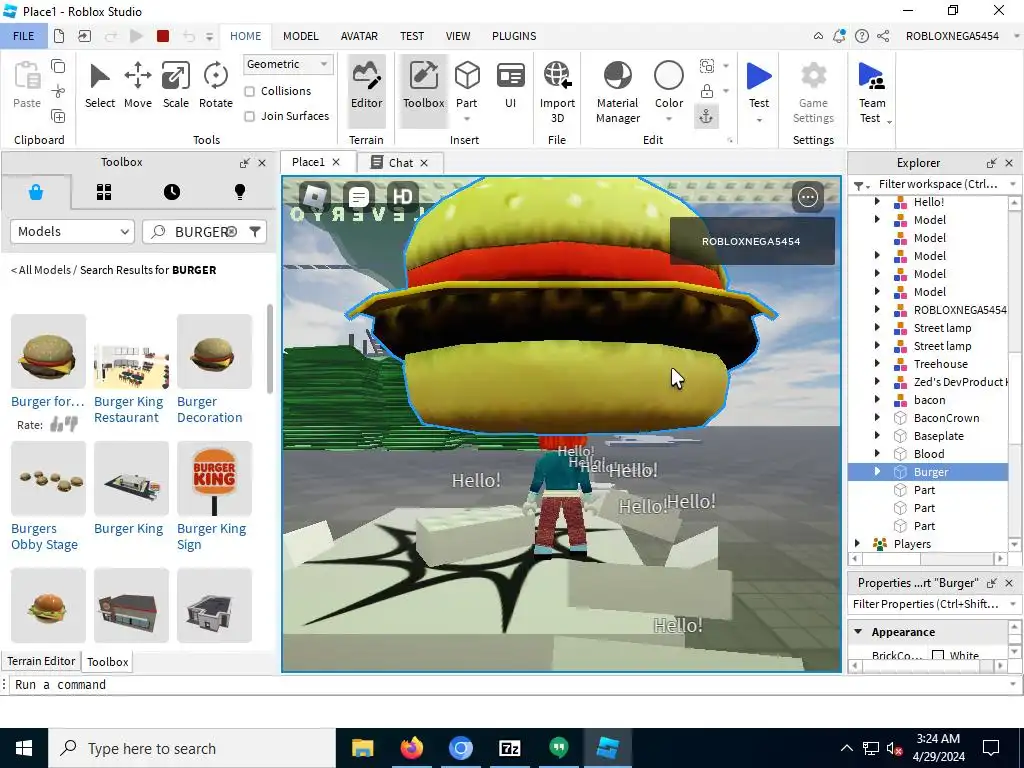Open the VIEW ribbon tab

click(x=458, y=36)
